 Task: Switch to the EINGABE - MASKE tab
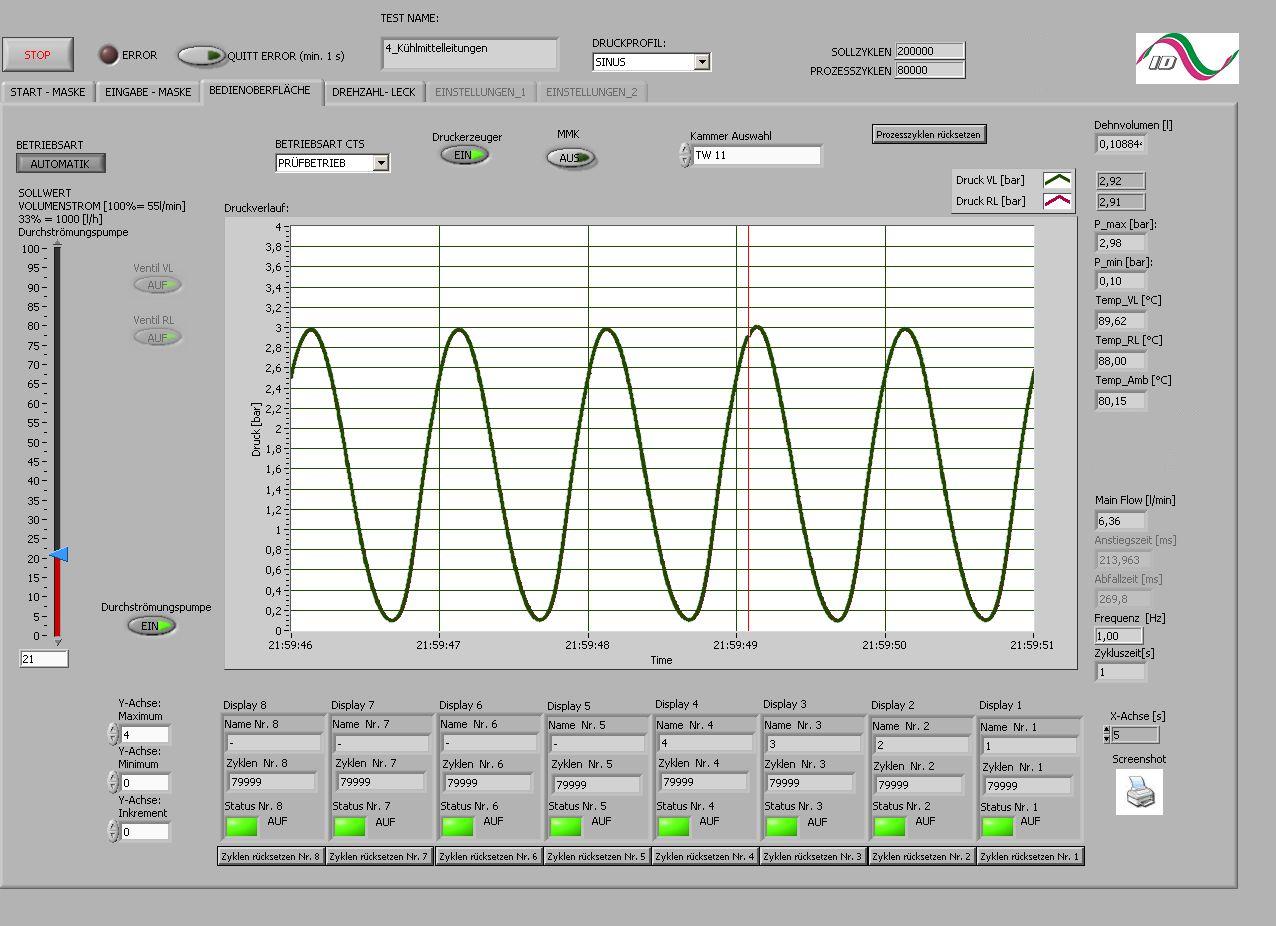(x=148, y=92)
